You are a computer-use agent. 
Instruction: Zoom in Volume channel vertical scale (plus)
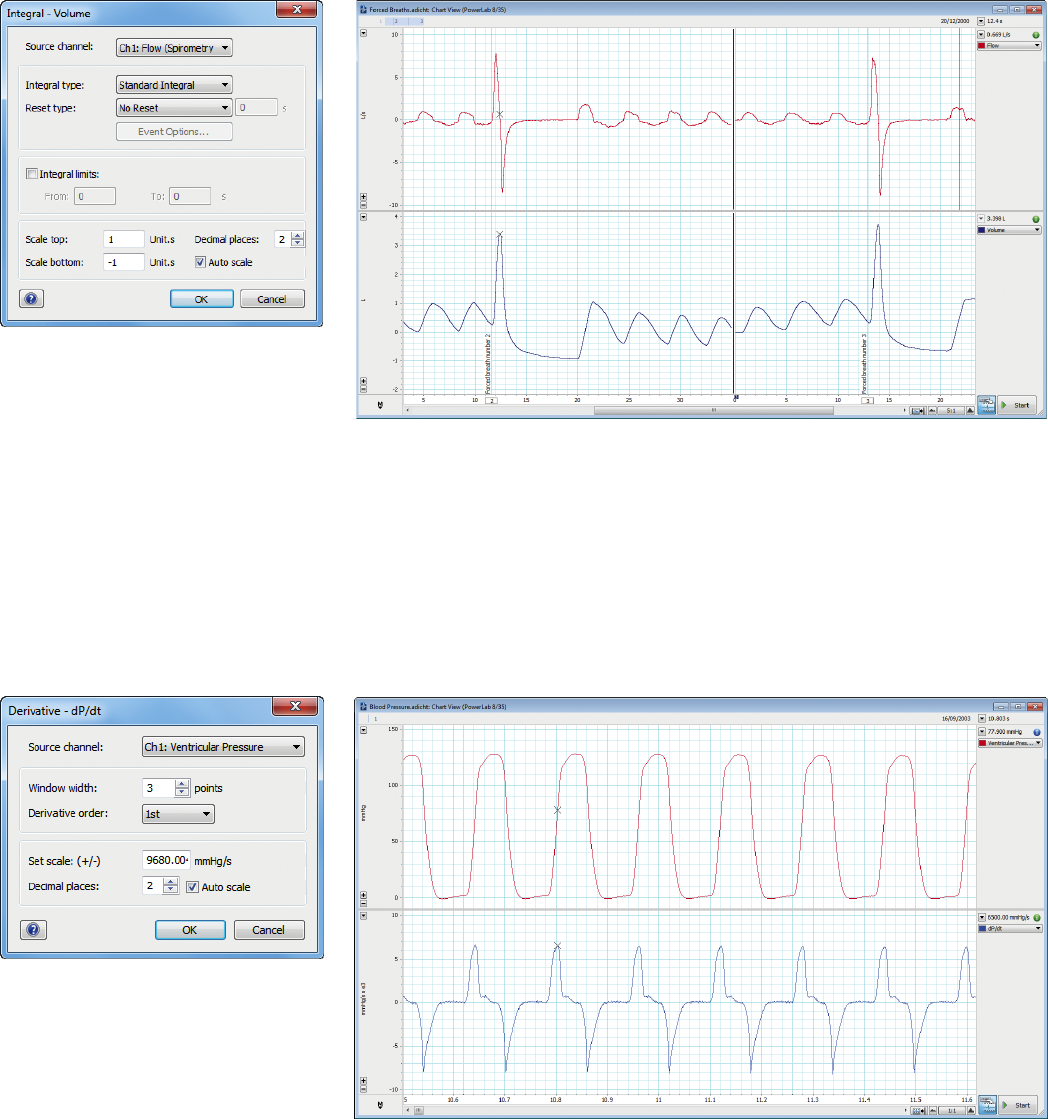(x=363, y=381)
